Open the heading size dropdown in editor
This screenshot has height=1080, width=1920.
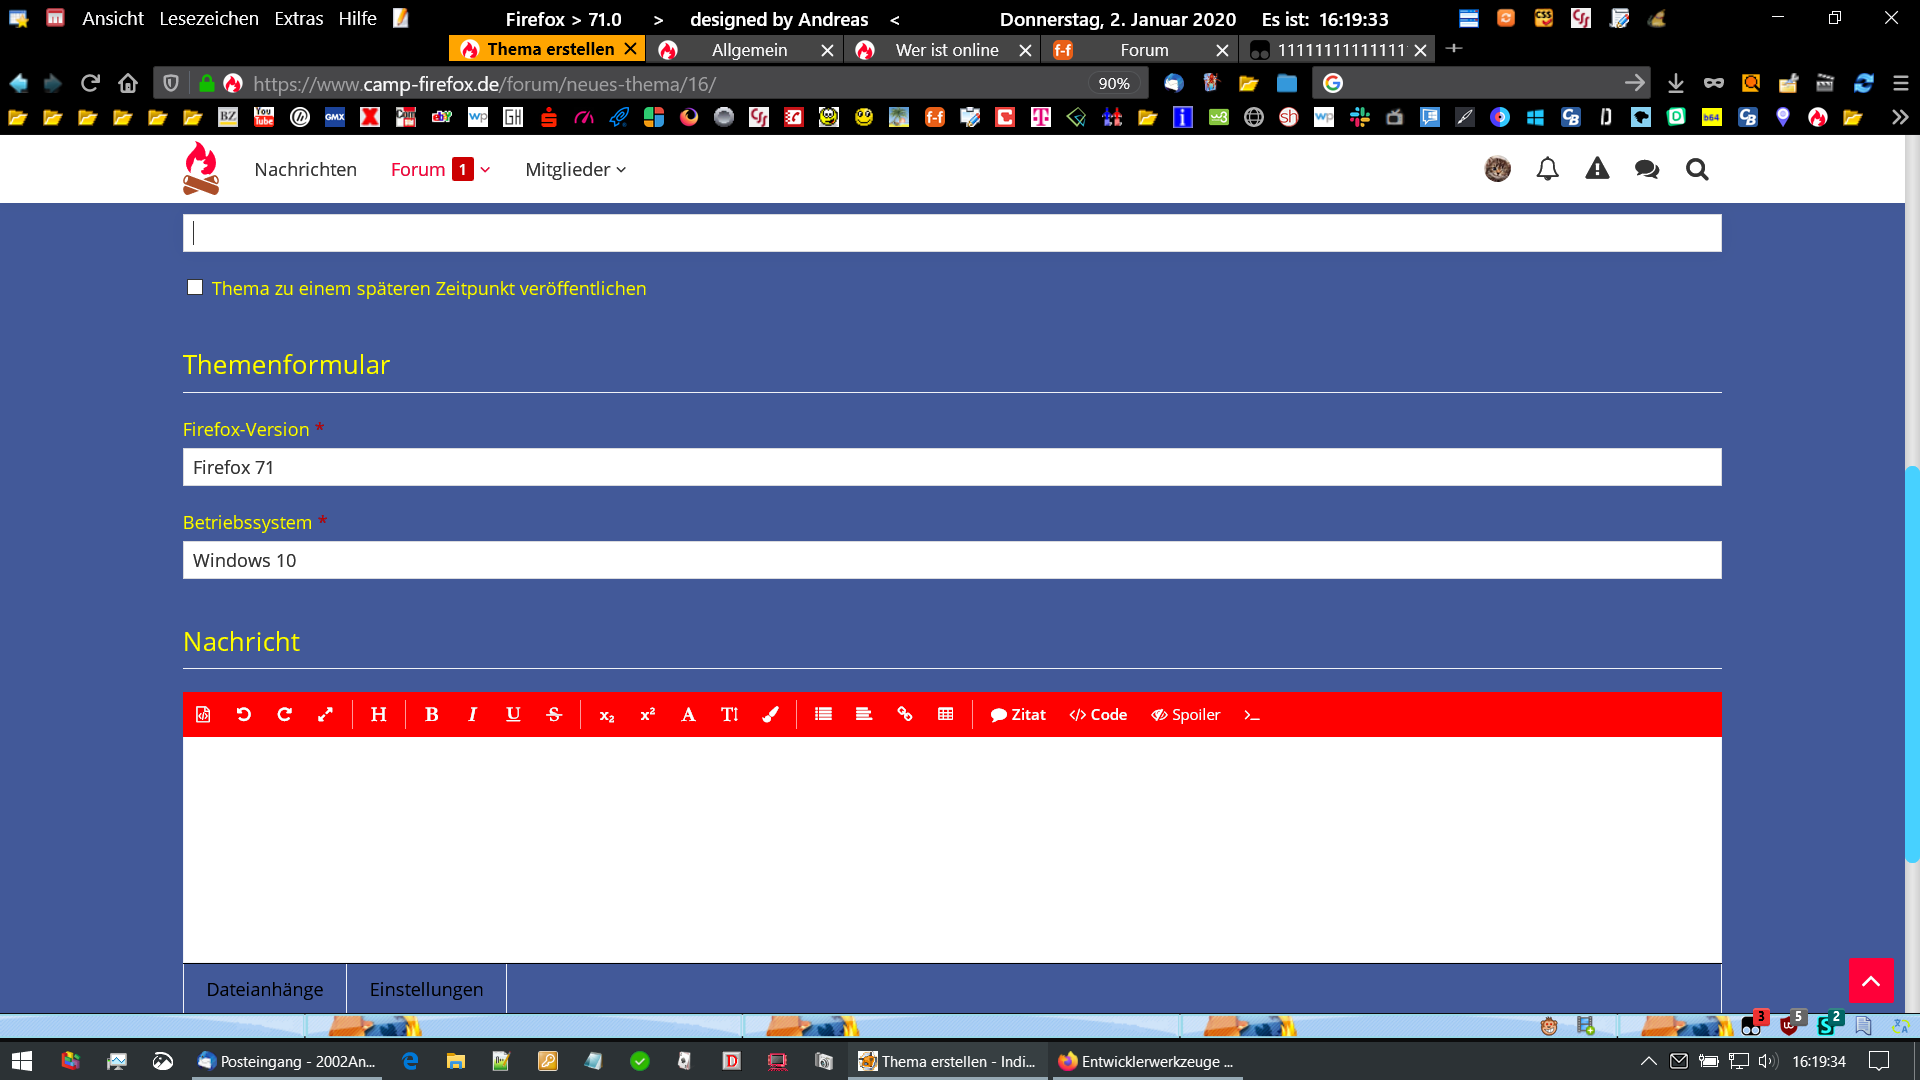(x=378, y=714)
